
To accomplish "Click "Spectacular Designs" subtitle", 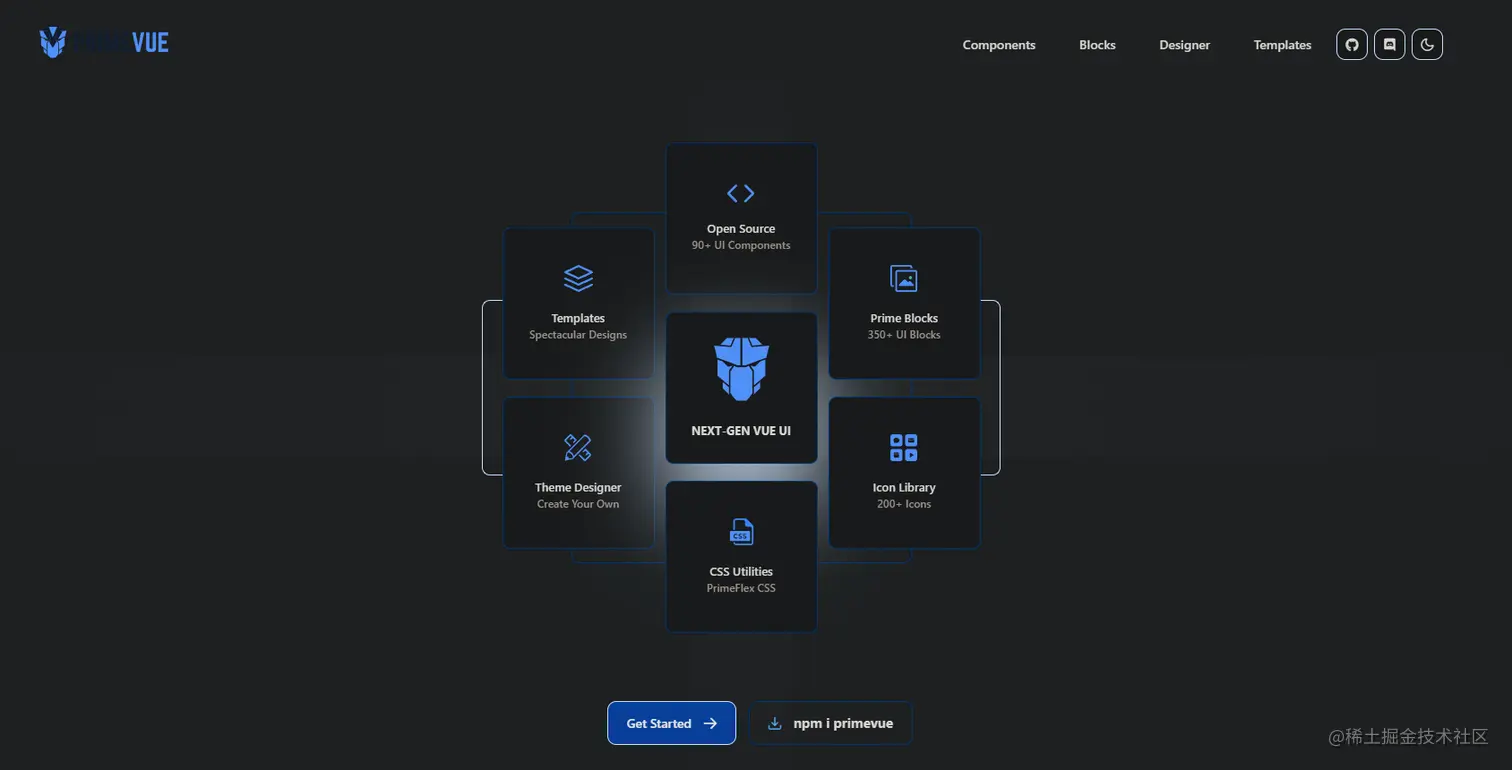I will [578, 335].
